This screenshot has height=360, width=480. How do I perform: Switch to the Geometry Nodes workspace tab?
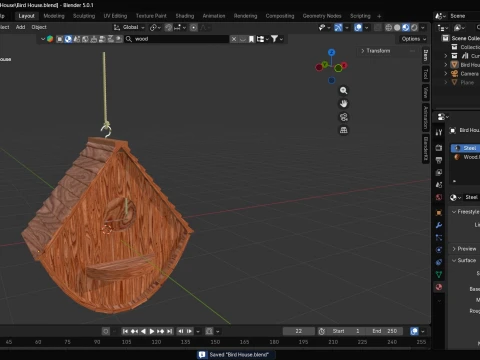tap(322, 16)
